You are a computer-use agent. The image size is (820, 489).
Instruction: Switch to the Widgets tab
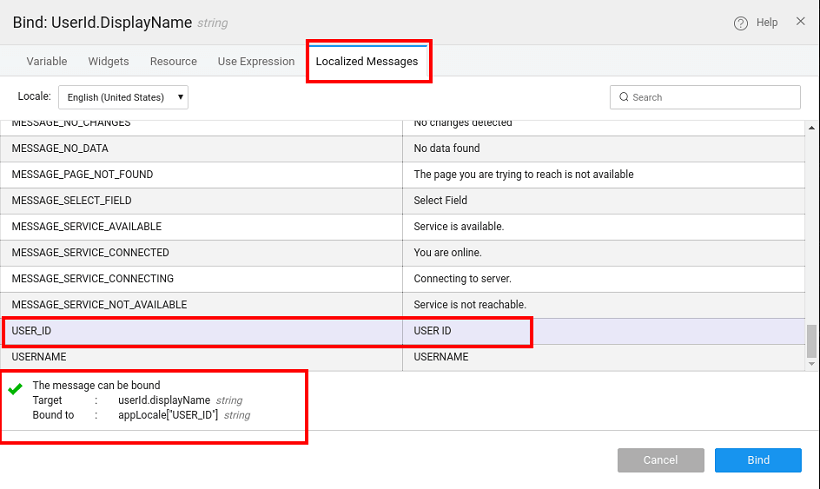(x=108, y=61)
